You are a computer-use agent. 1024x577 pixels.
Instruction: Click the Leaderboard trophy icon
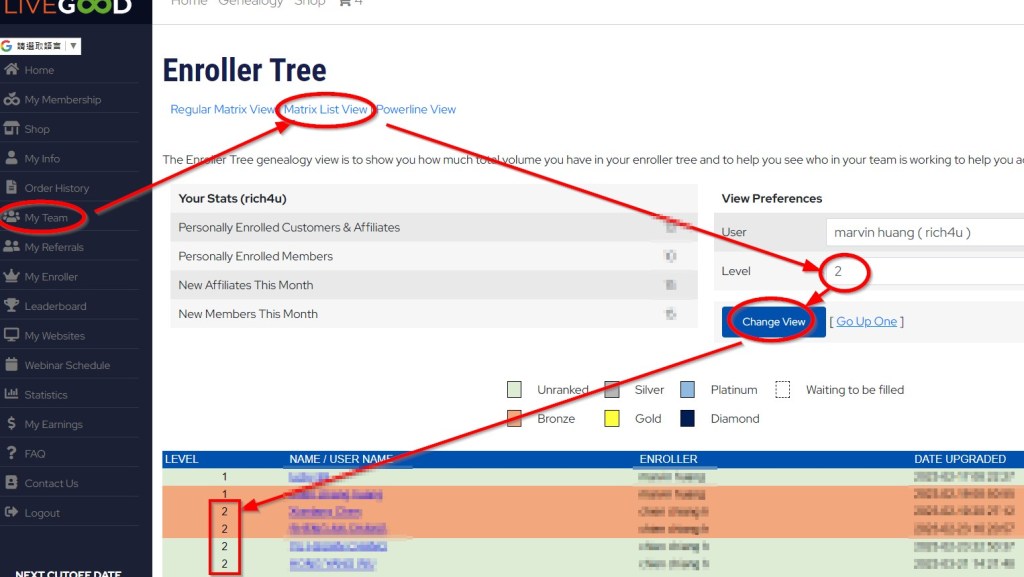pos(12,306)
